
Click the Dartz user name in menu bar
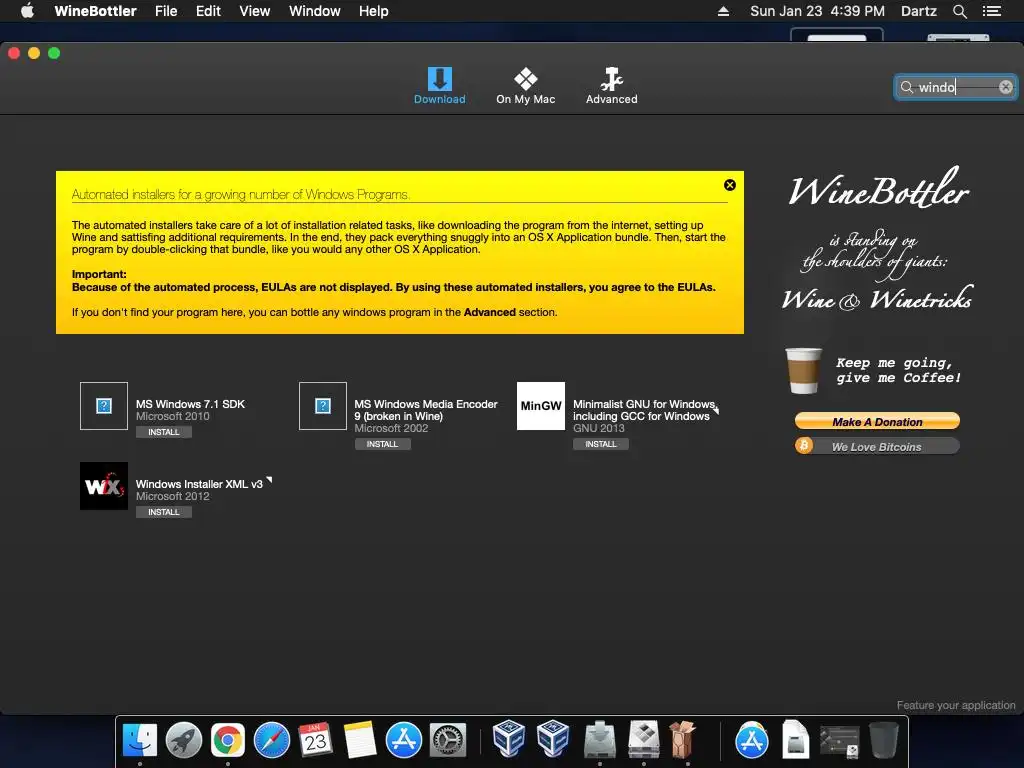(918, 11)
